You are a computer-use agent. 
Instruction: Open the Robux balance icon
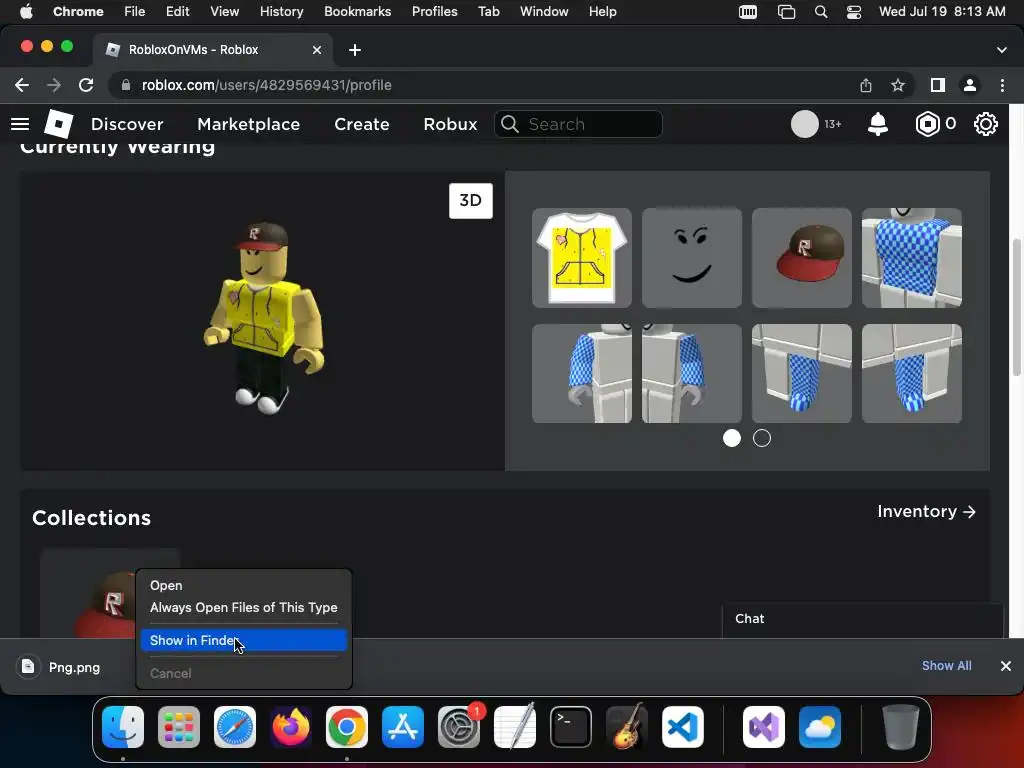pyautogui.click(x=927, y=124)
